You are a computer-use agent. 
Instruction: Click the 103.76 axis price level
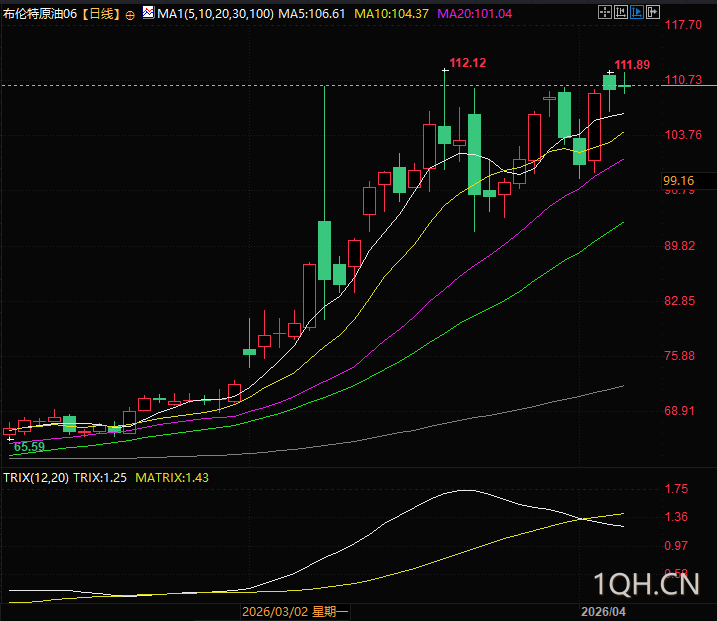point(683,135)
